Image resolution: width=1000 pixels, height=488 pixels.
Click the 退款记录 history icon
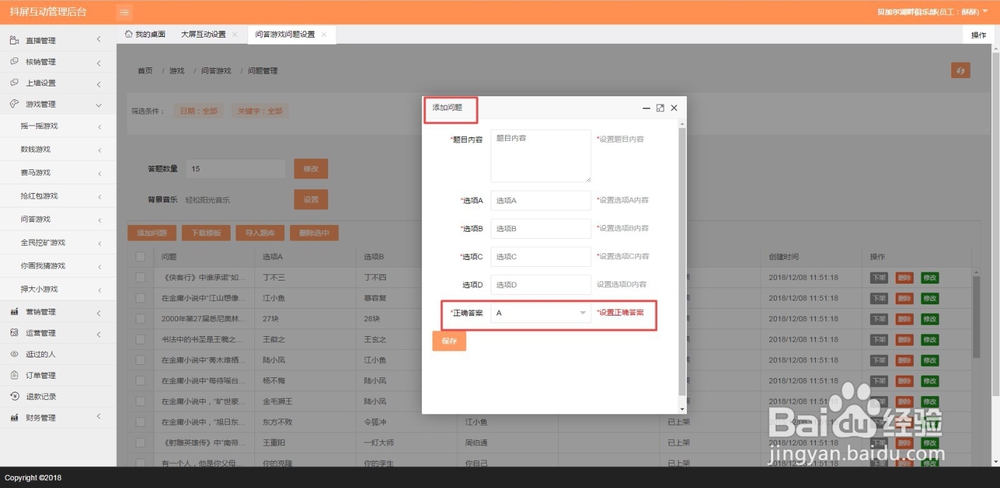(x=14, y=396)
